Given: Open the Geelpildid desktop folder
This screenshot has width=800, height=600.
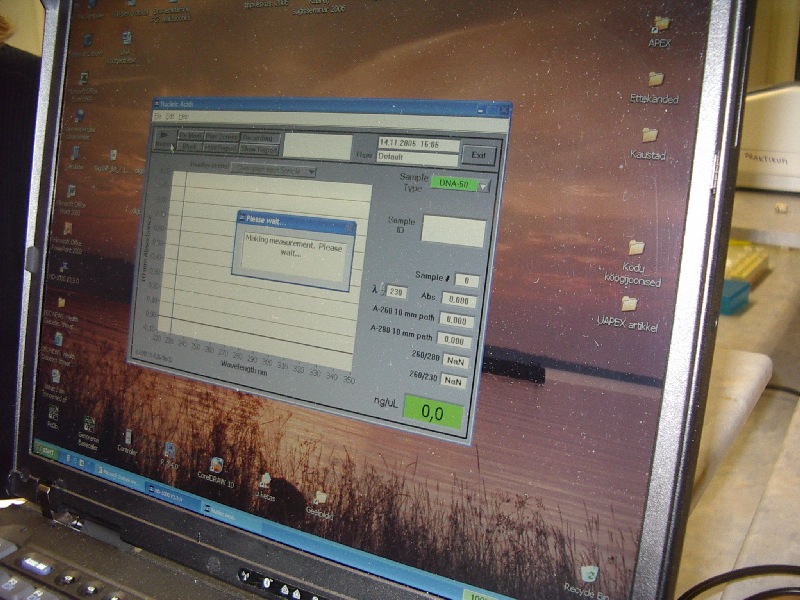Looking at the screenshot, I should (x=319, y=505).
